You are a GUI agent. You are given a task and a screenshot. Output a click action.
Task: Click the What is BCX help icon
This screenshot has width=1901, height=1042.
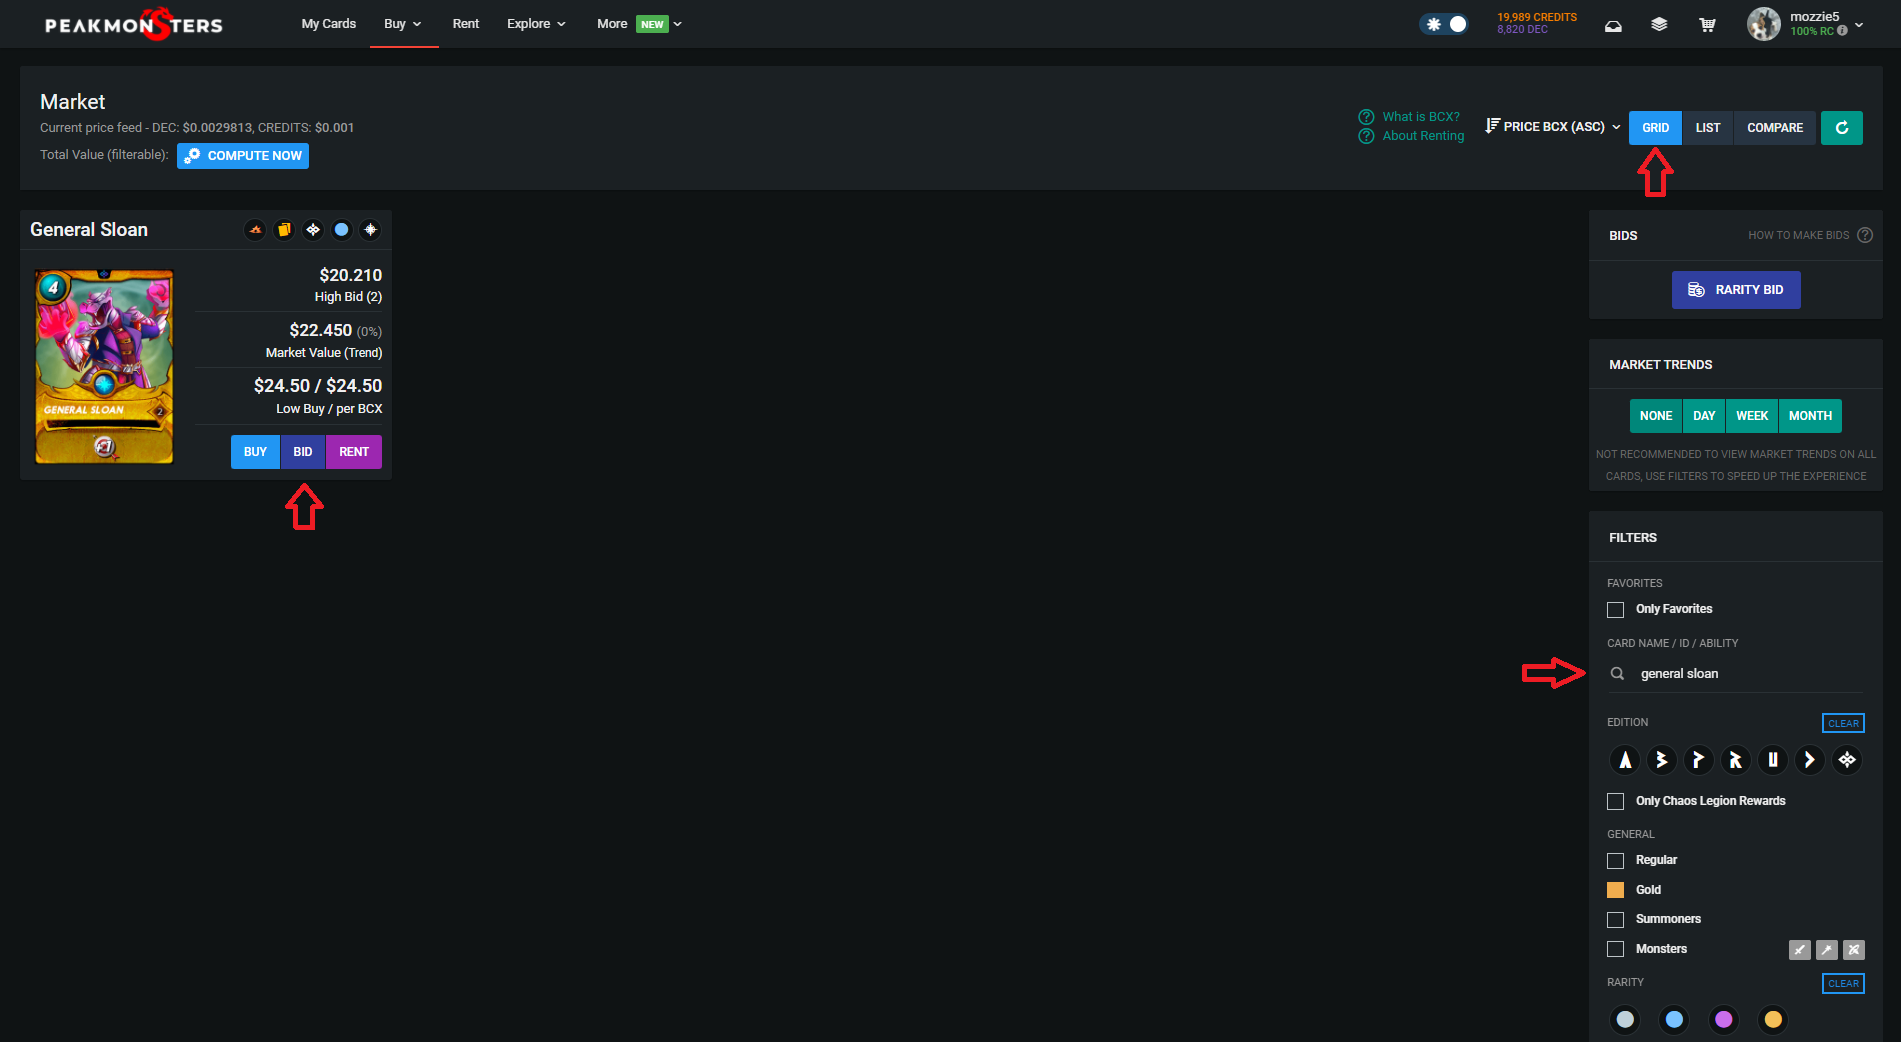1366,117
